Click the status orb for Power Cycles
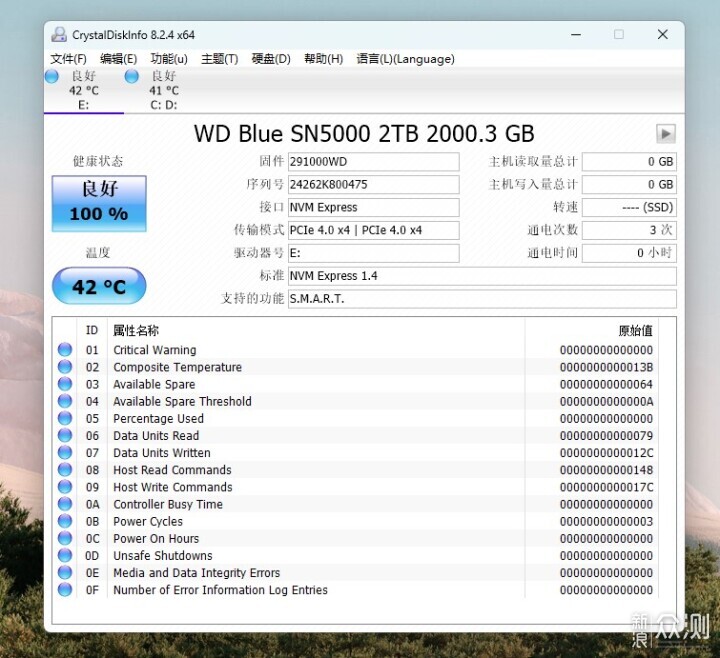The height and width of the screenshot is (658, 720). coord(65,521)
